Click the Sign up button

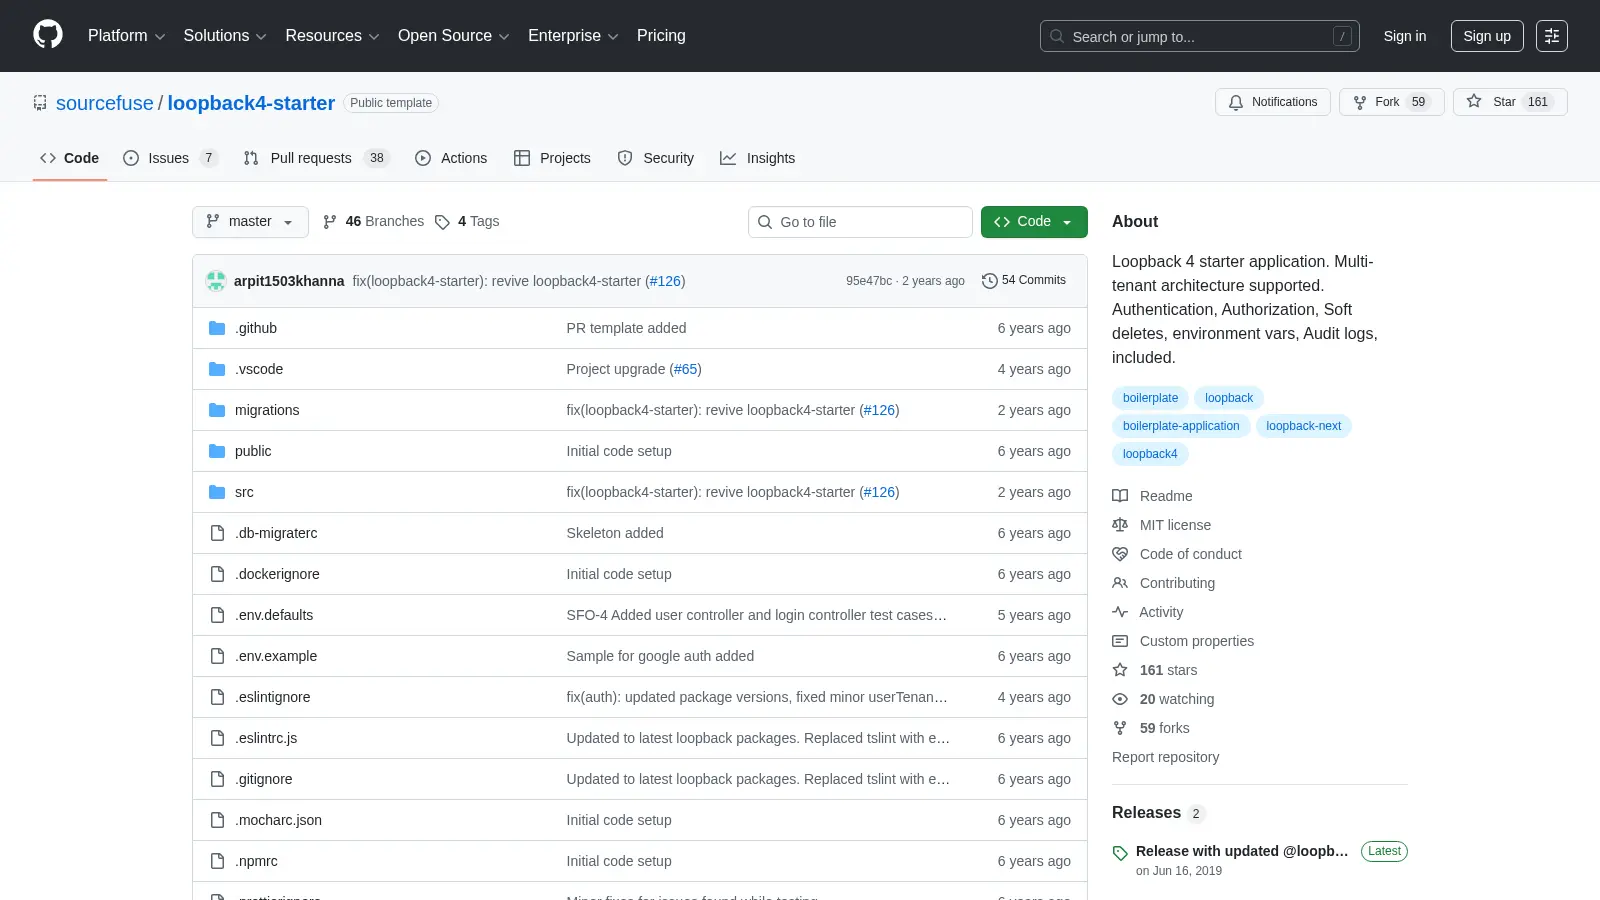(1487, 36)
